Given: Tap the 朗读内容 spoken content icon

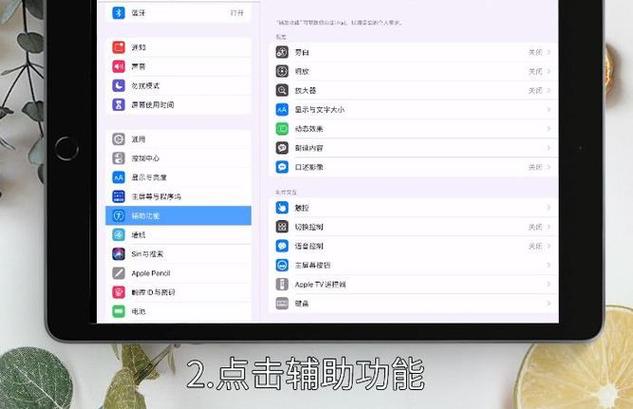Looking at the screenshot, I should 282,148.
